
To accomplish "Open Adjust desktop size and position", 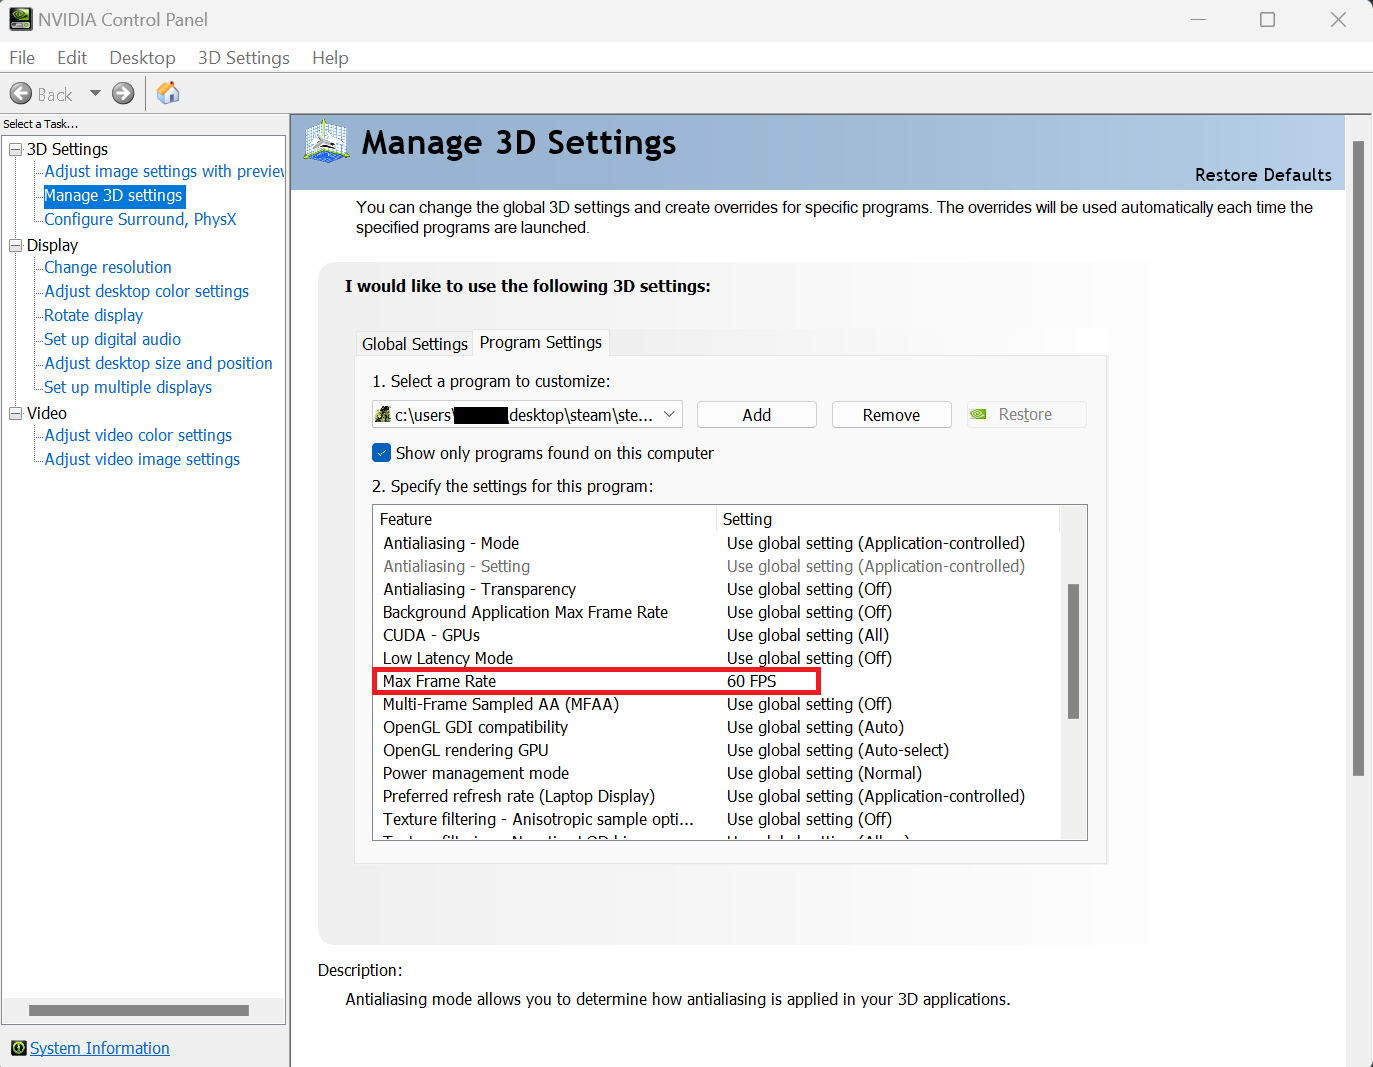I will click(159, 363).
